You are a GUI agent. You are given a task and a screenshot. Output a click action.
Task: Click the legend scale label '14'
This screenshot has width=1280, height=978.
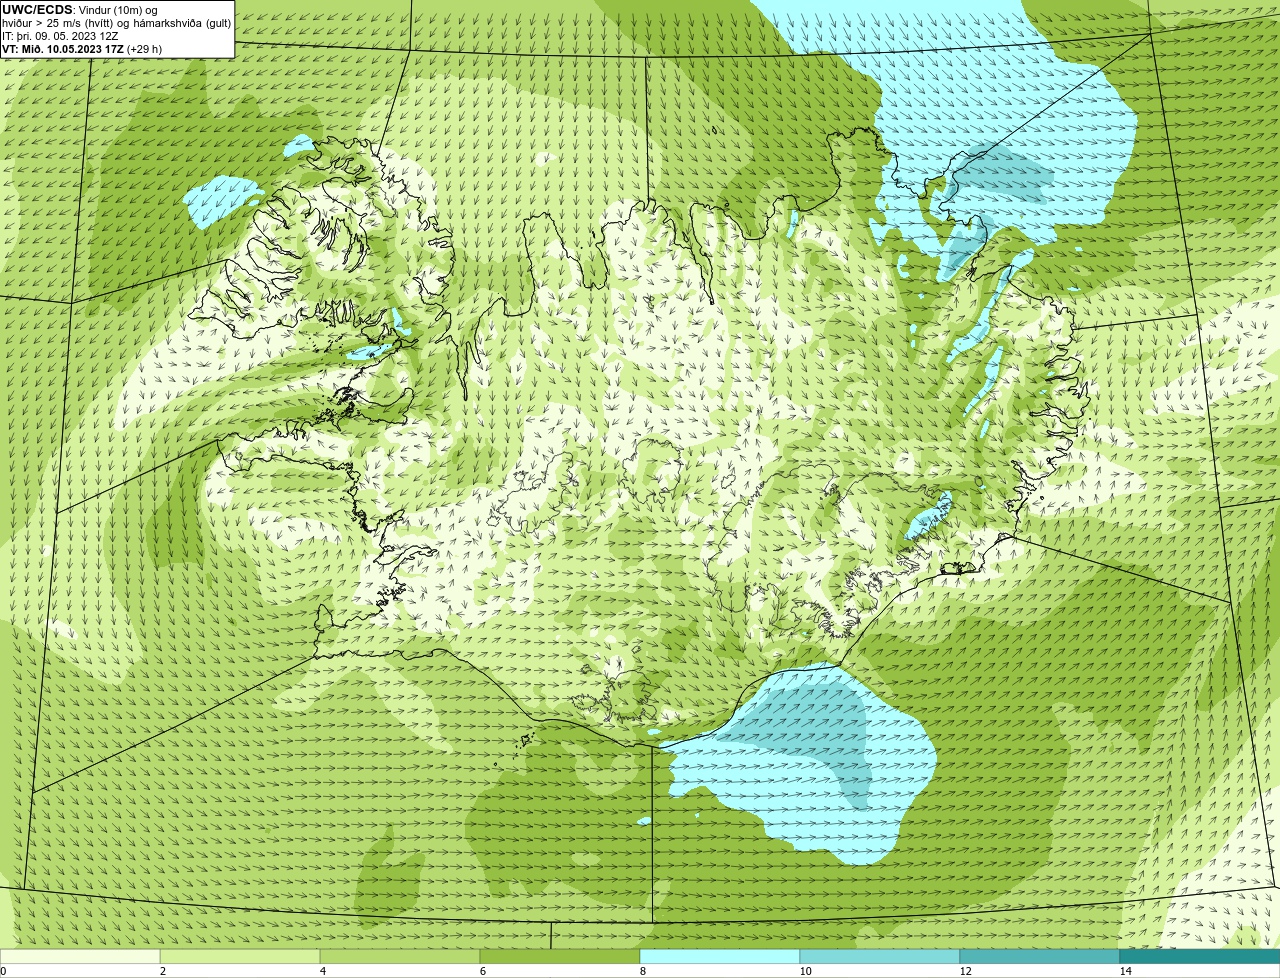click(1125, 971)
